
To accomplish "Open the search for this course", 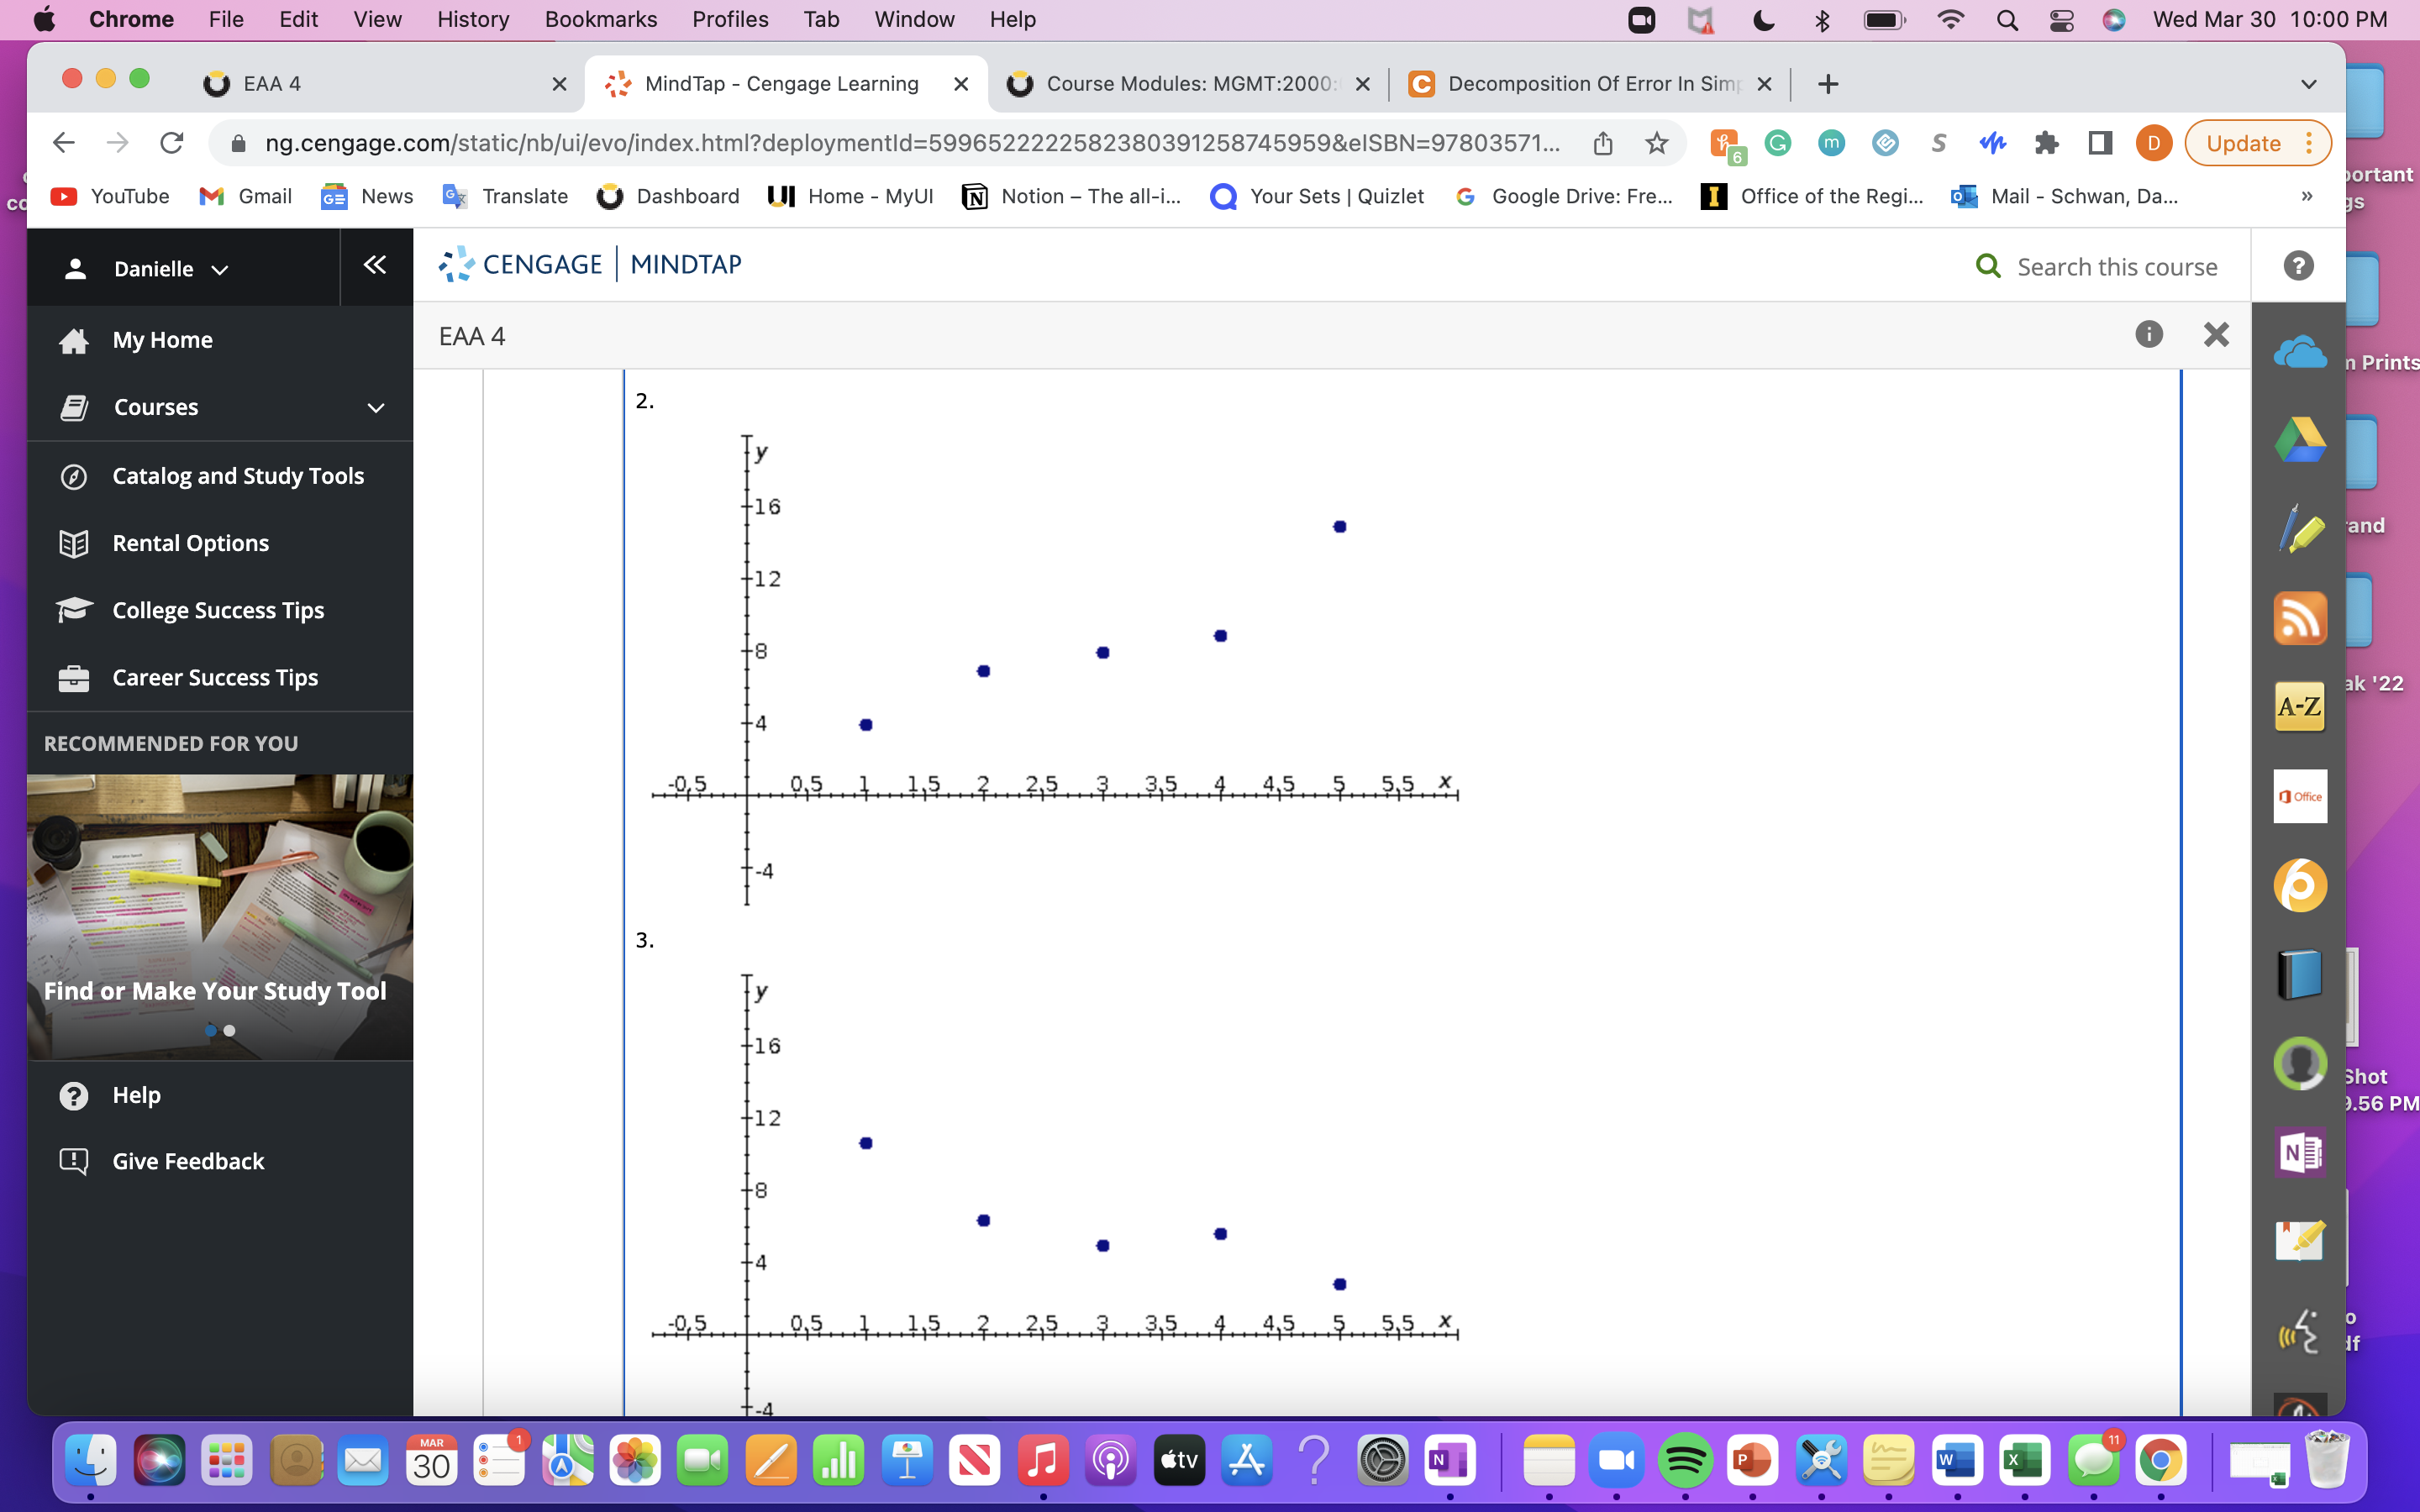I will coord(1988,266).
